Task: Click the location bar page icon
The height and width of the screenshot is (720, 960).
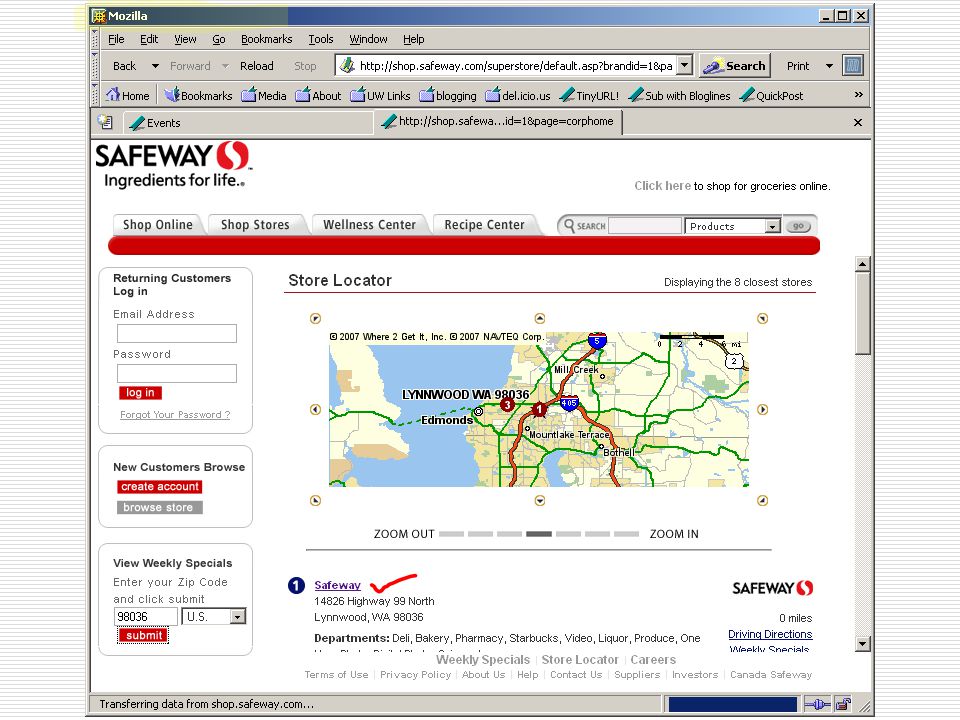Action: tap(347, 66)
